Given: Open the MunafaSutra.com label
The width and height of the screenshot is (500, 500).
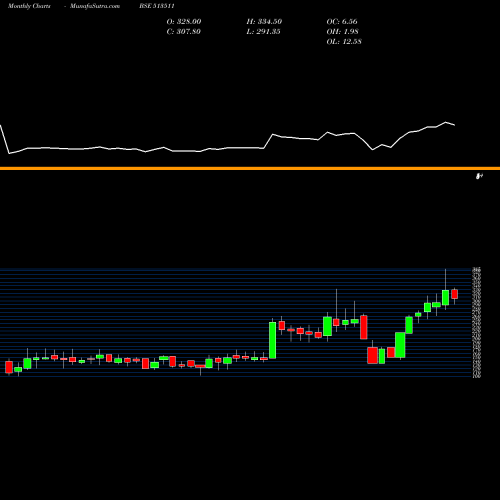Looking at the screenshot, I should (x=95, y=6).
